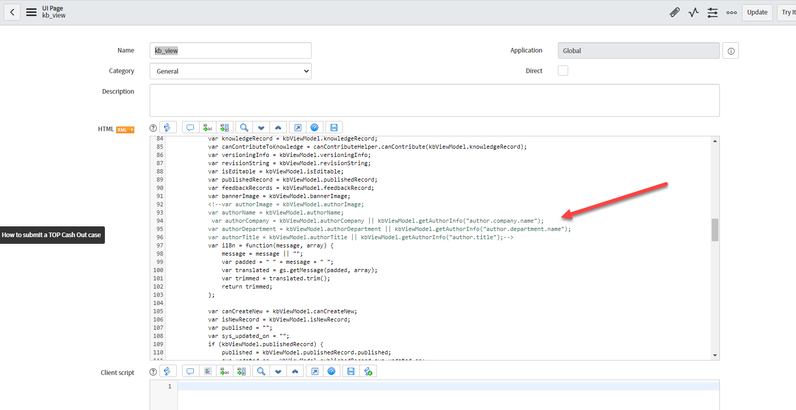Click the "How to submit a TOP Cash Out case" tooltip

[52, 235]
